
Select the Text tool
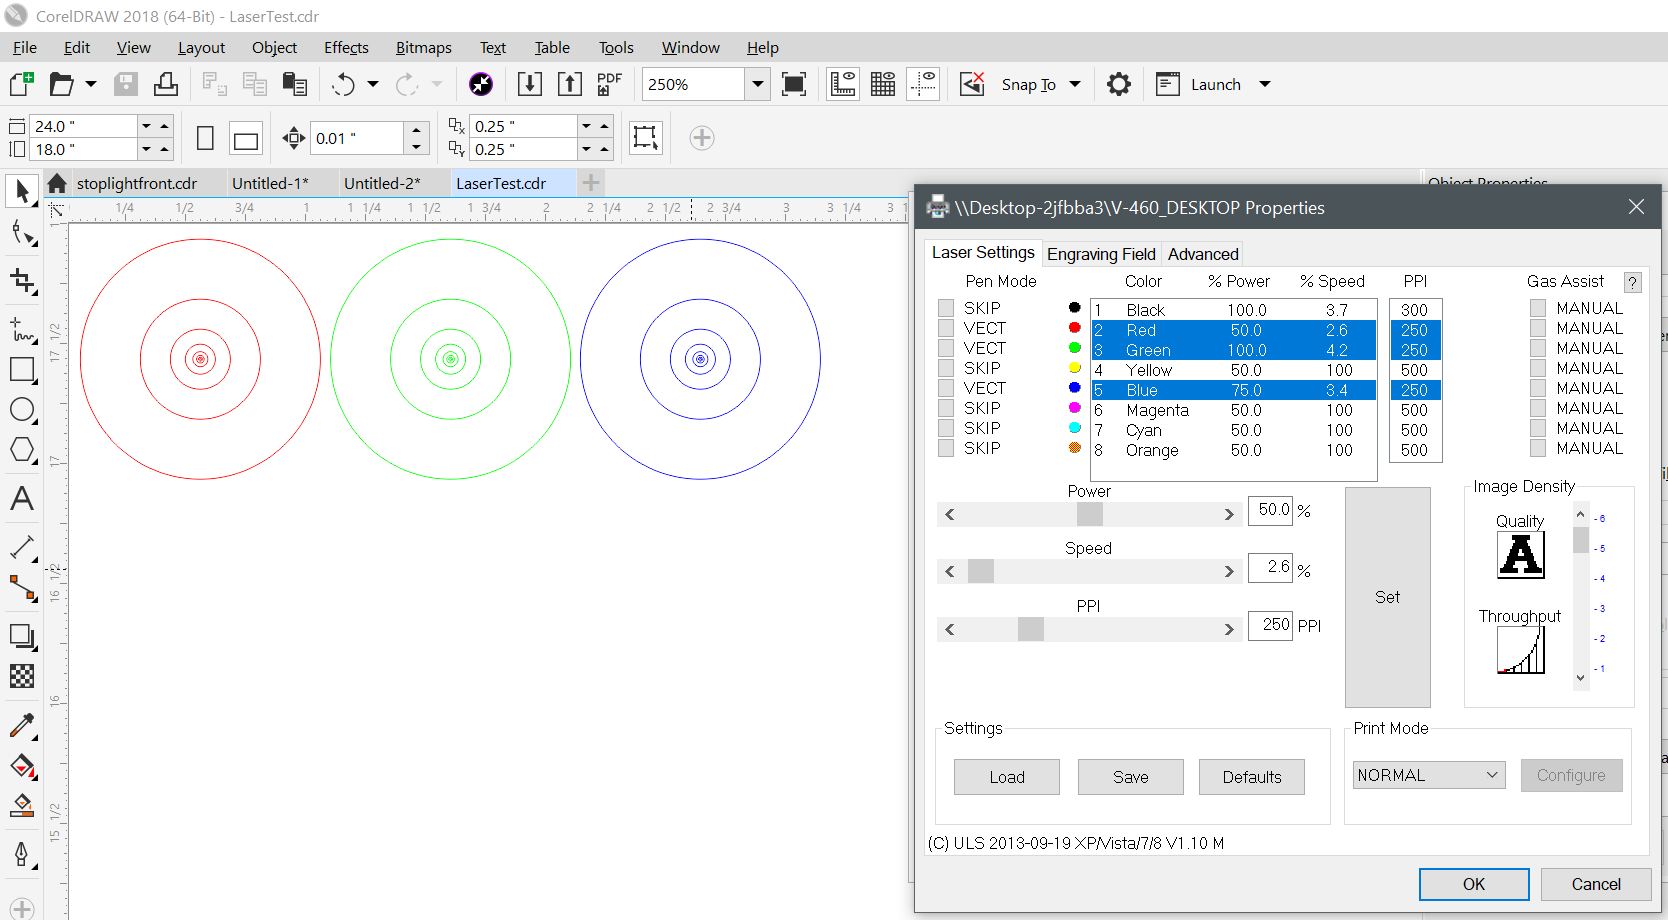pyautogui.click(x=22, y=498)
